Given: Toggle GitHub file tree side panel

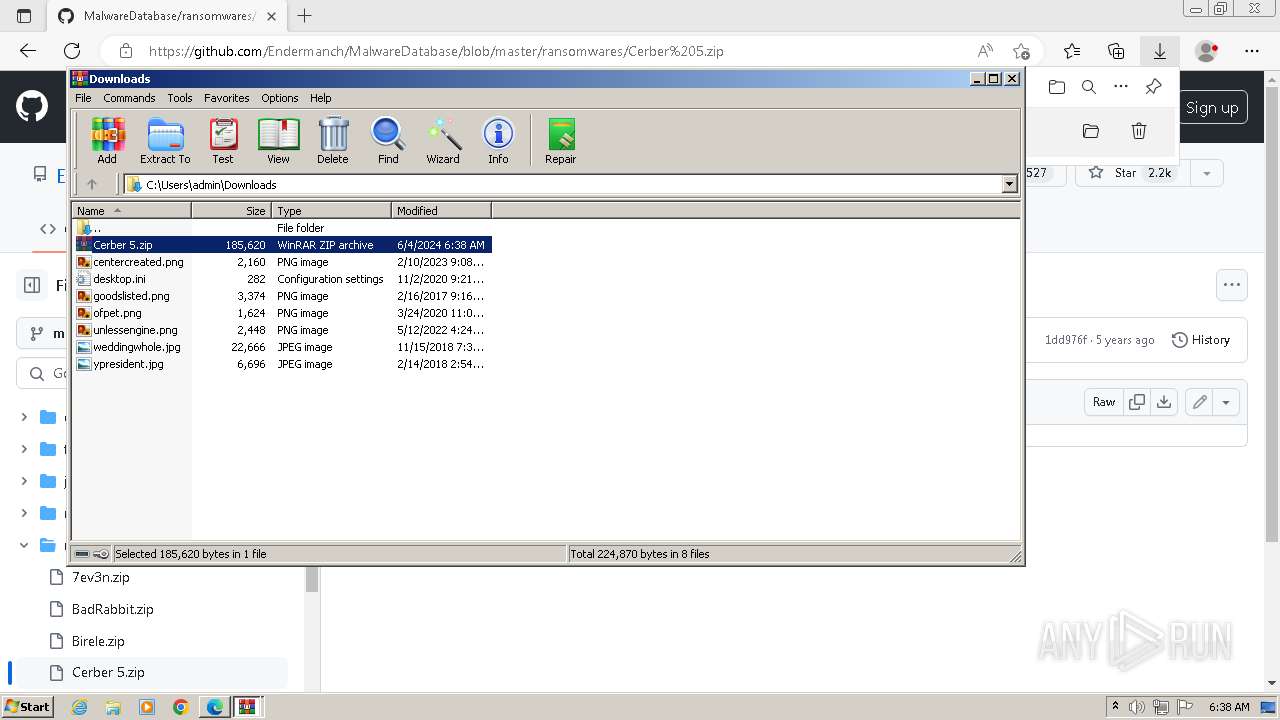Looking at the screenshot, I should (32, 285).
